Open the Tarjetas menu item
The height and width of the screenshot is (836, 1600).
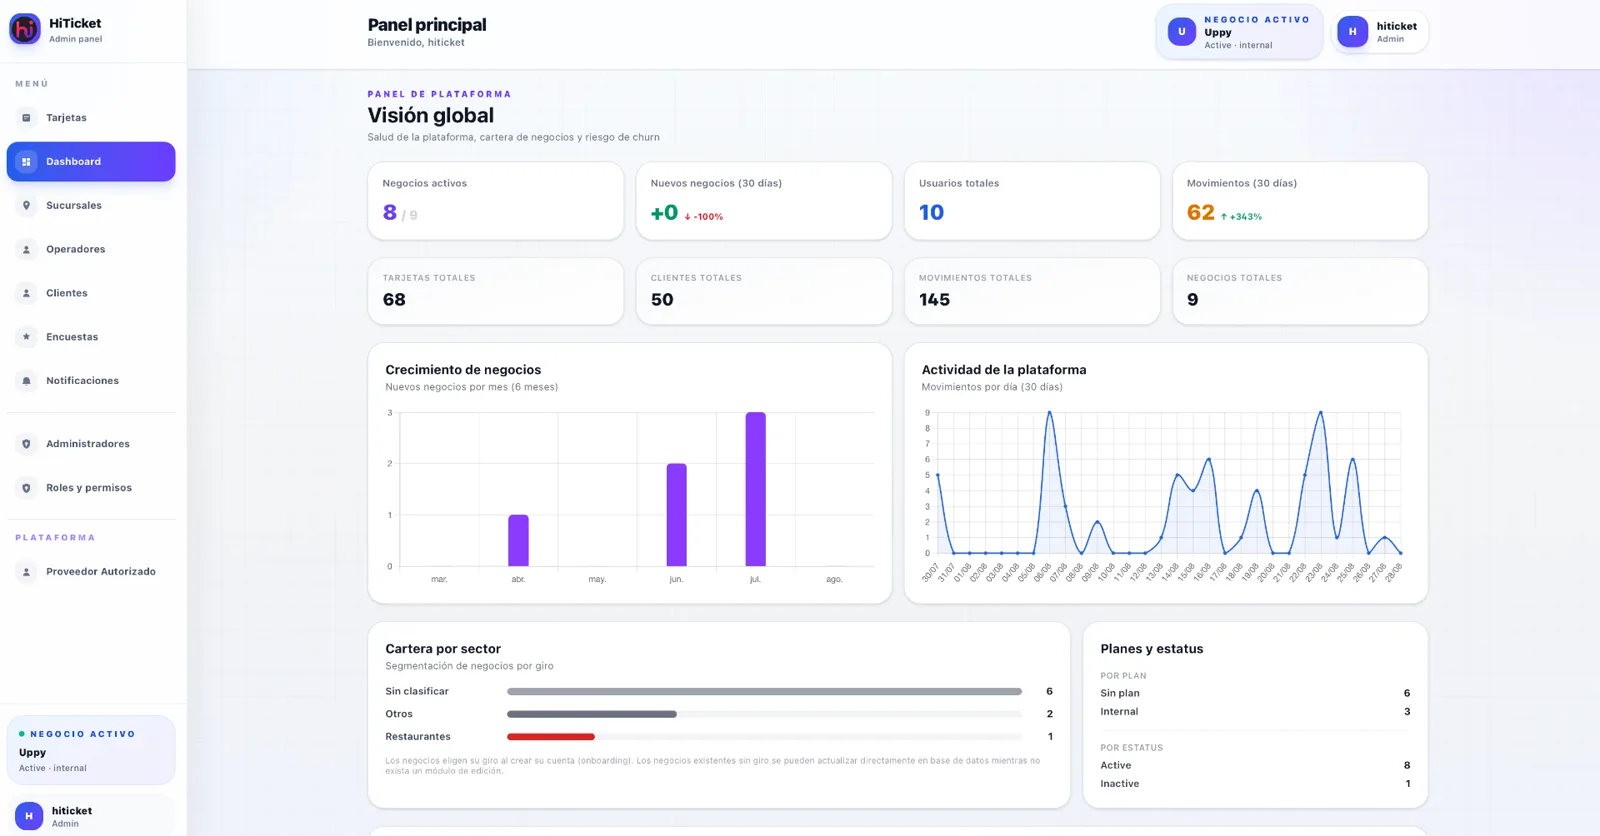click(x=91, y=118)
